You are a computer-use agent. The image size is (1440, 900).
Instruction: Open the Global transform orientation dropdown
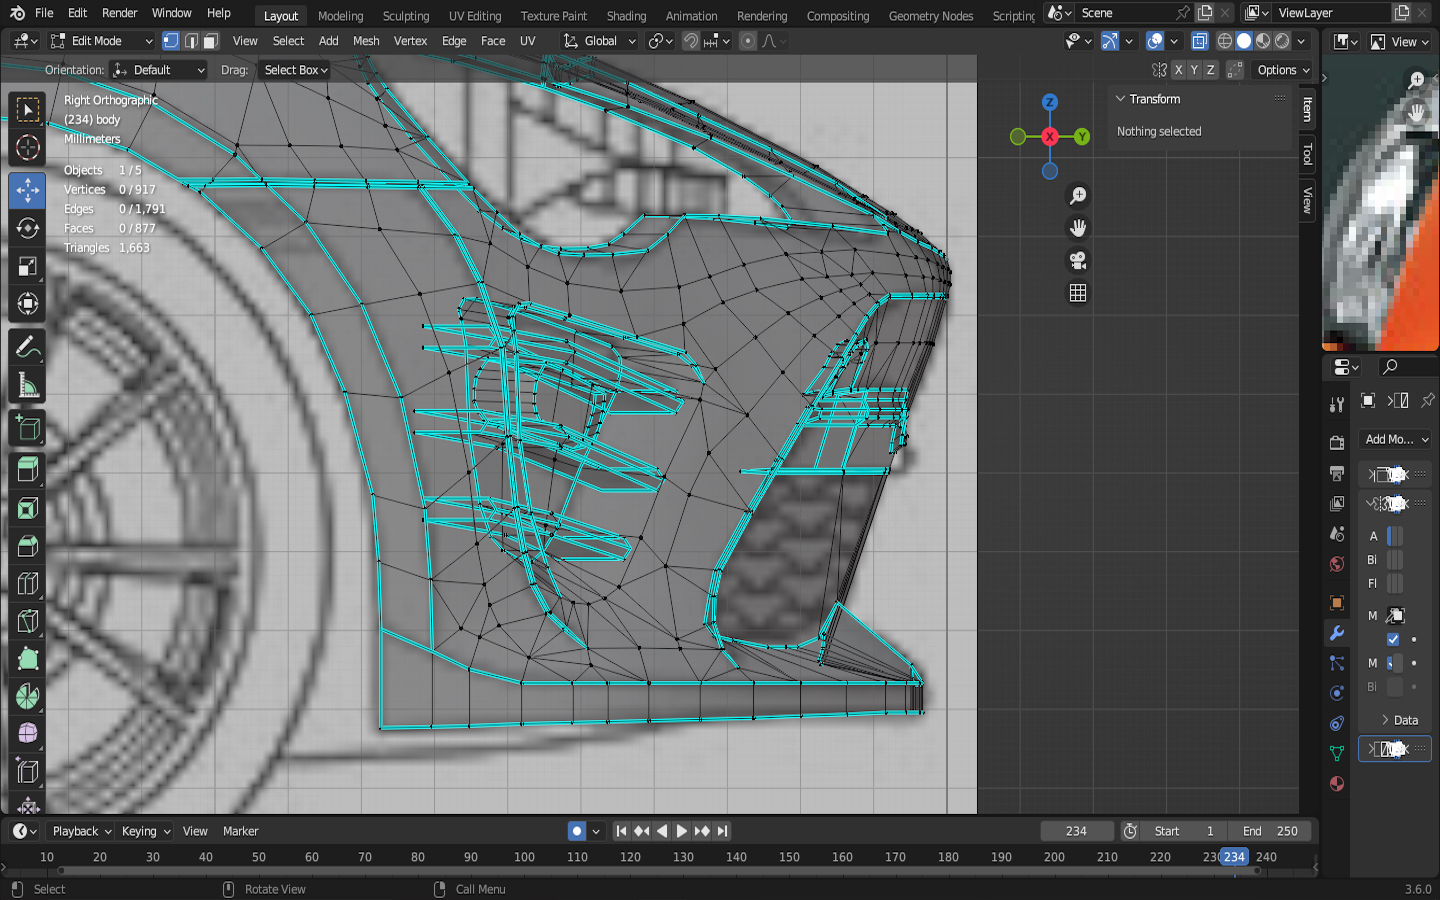pyautogui.click(x=600, y=41)
